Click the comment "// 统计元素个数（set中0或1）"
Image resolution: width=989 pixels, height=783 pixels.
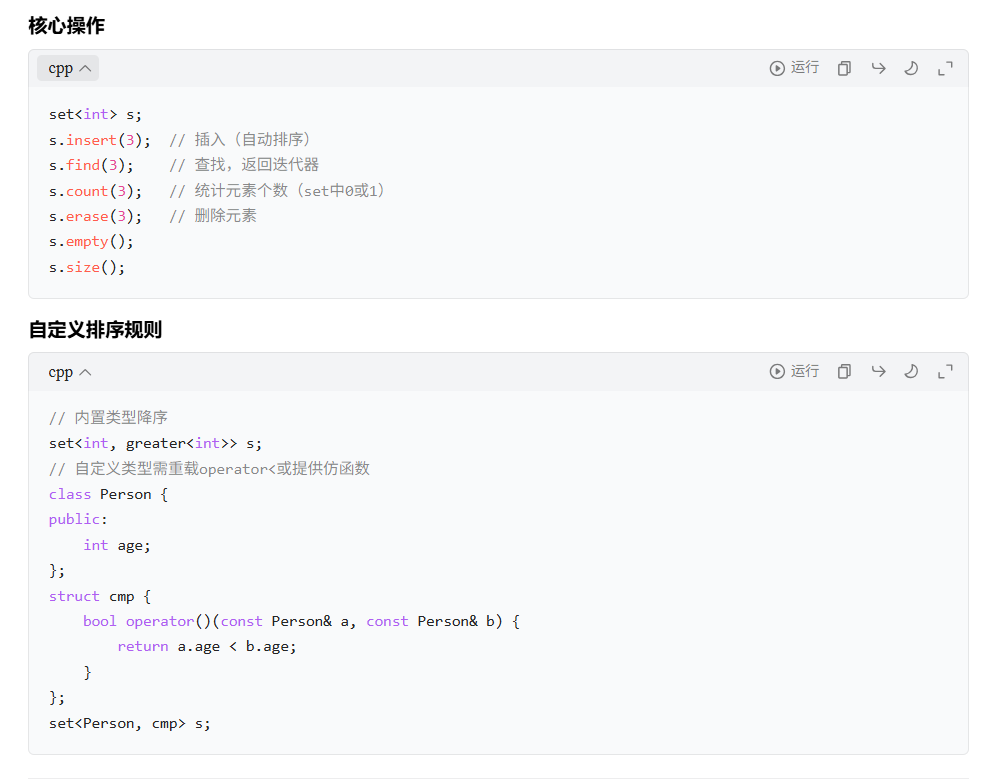[278, 191]
